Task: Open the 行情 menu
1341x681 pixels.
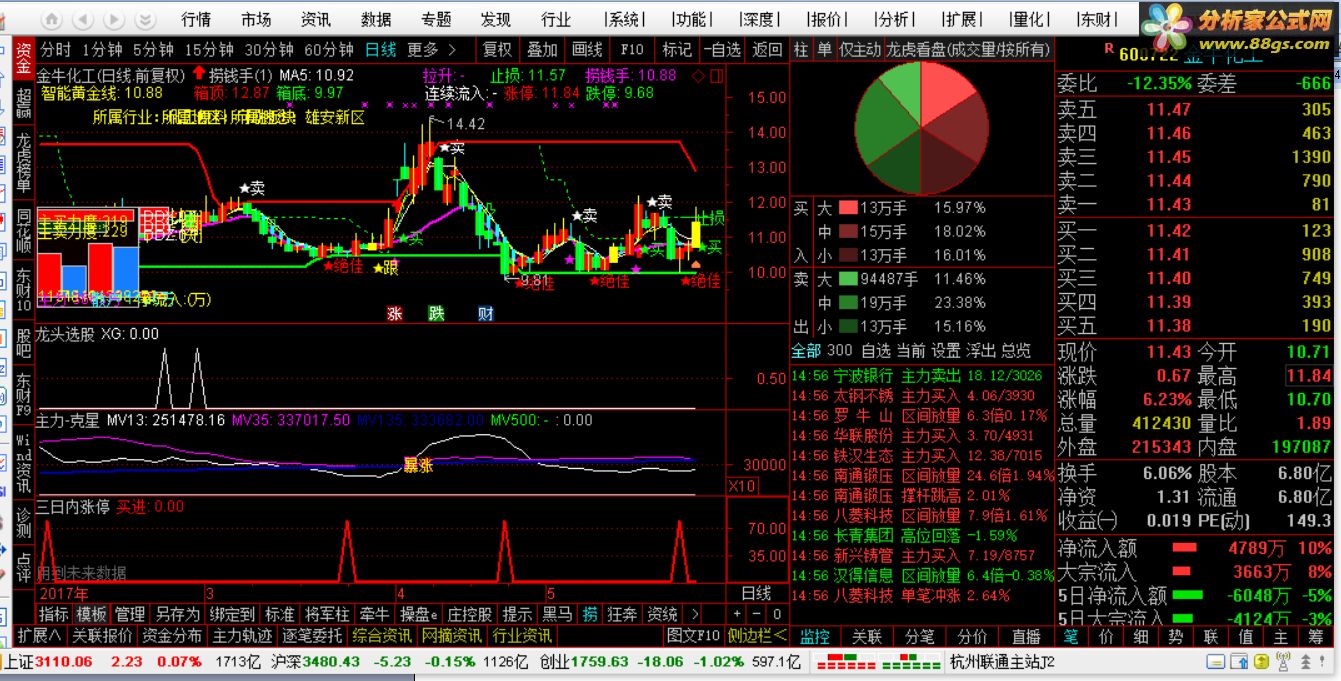Action: [x=196, y=20]
